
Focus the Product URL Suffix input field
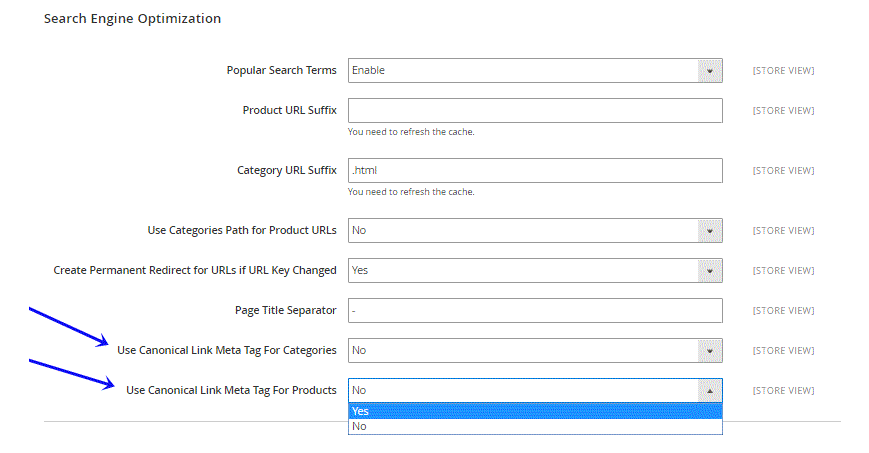pos(535,110)
